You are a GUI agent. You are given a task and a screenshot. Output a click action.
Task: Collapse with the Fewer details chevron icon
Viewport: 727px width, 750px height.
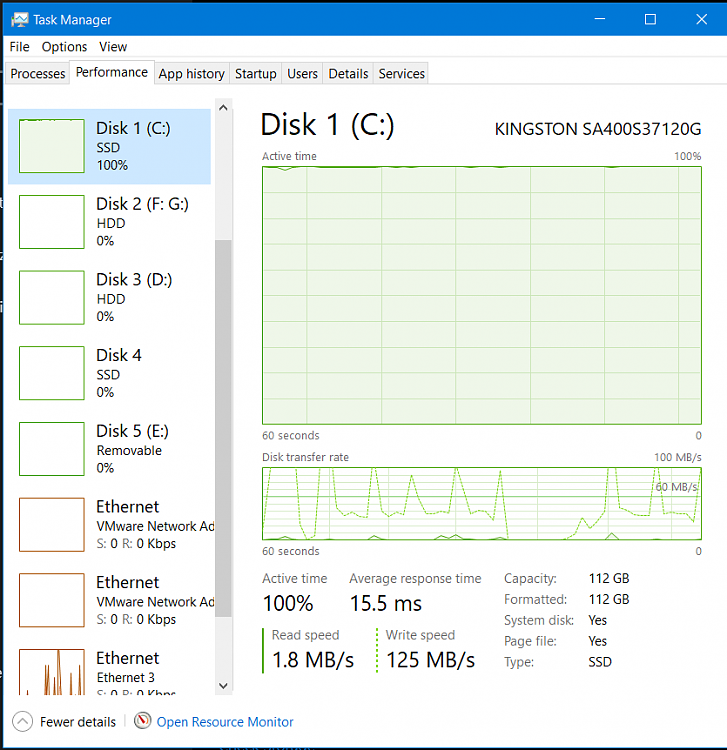22,721
